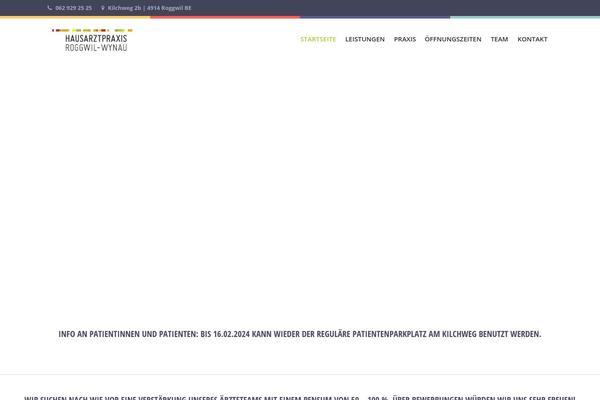Select the patient parking info headline

300,334
